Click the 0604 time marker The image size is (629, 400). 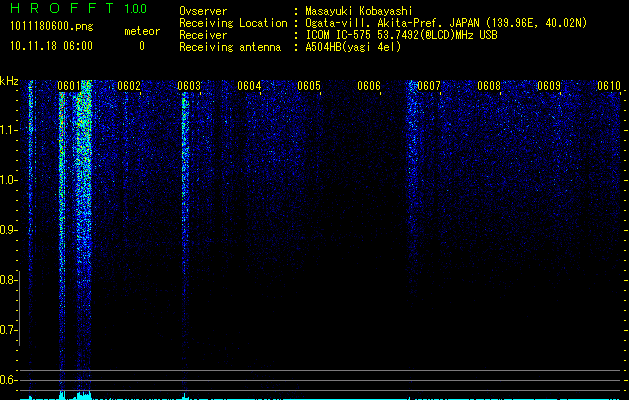tap(249, 86)
